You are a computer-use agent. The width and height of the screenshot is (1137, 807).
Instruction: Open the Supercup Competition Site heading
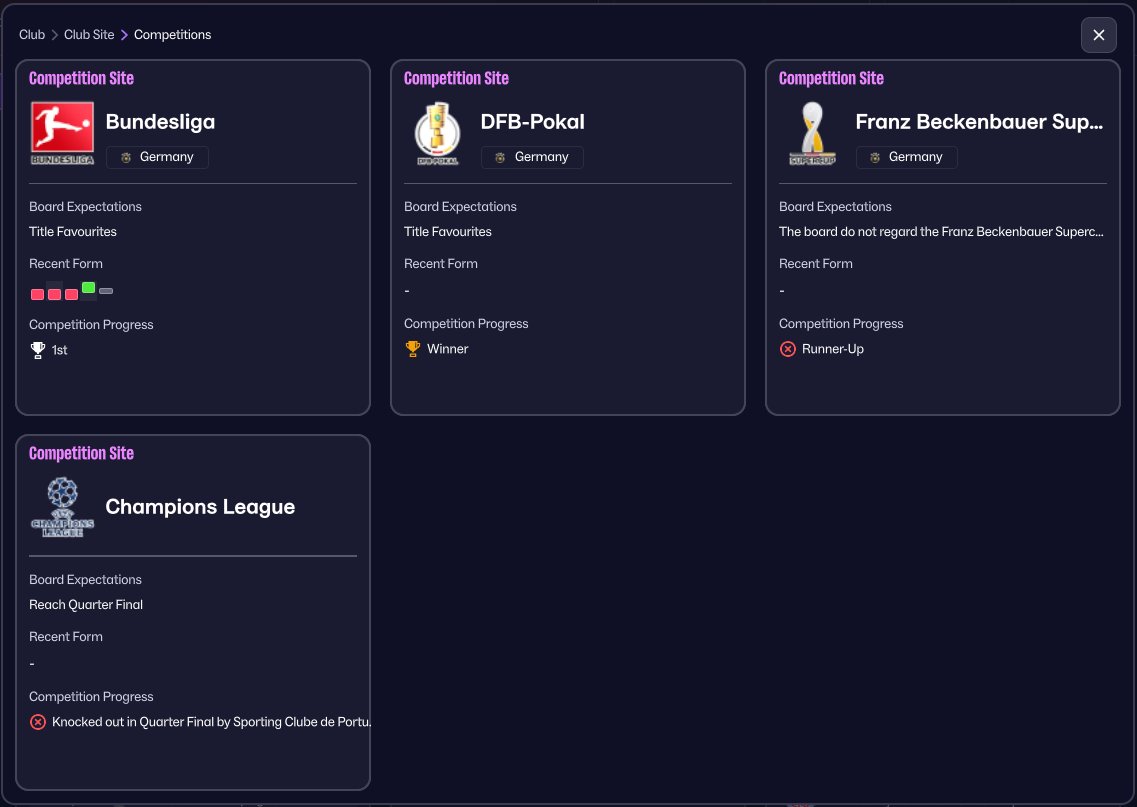(x=831, y=78)
